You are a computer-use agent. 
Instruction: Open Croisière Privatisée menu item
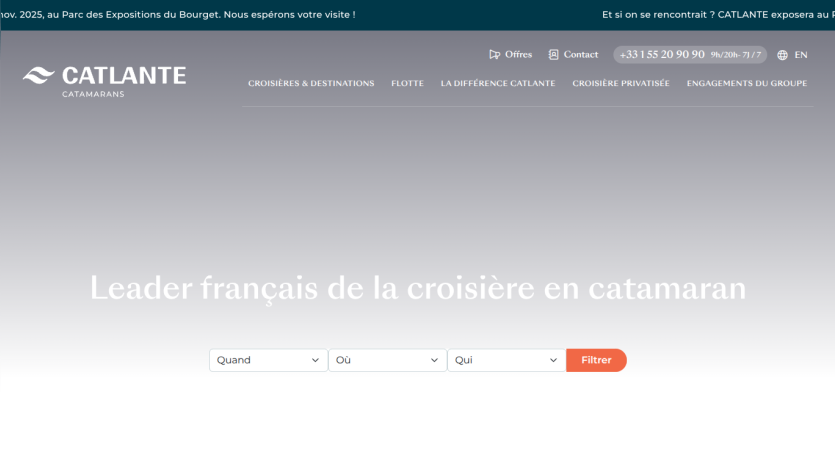click(621, 83)
